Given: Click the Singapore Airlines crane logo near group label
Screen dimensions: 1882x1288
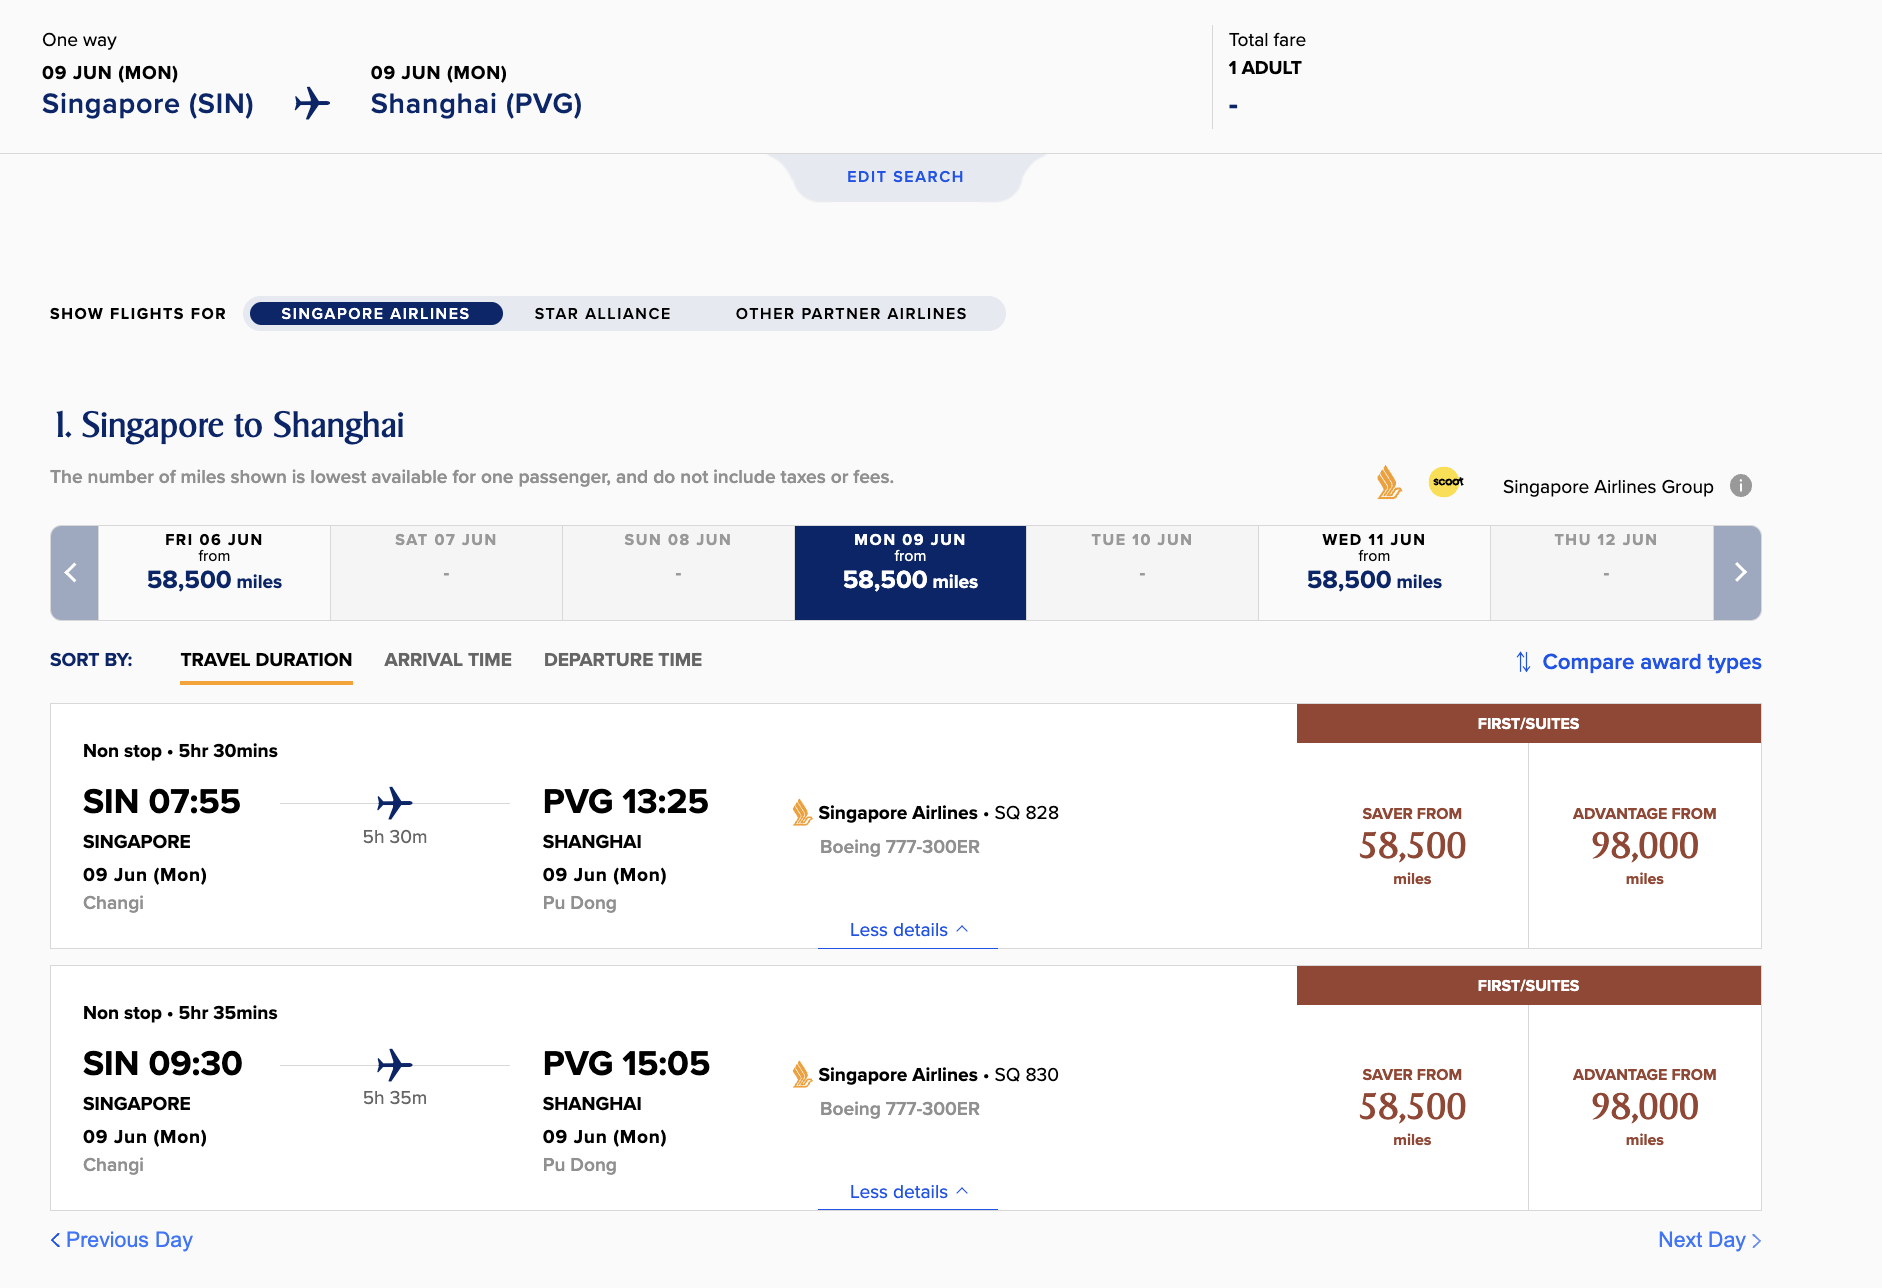Looking at the screenshot, I should (x=1388, y=483).
